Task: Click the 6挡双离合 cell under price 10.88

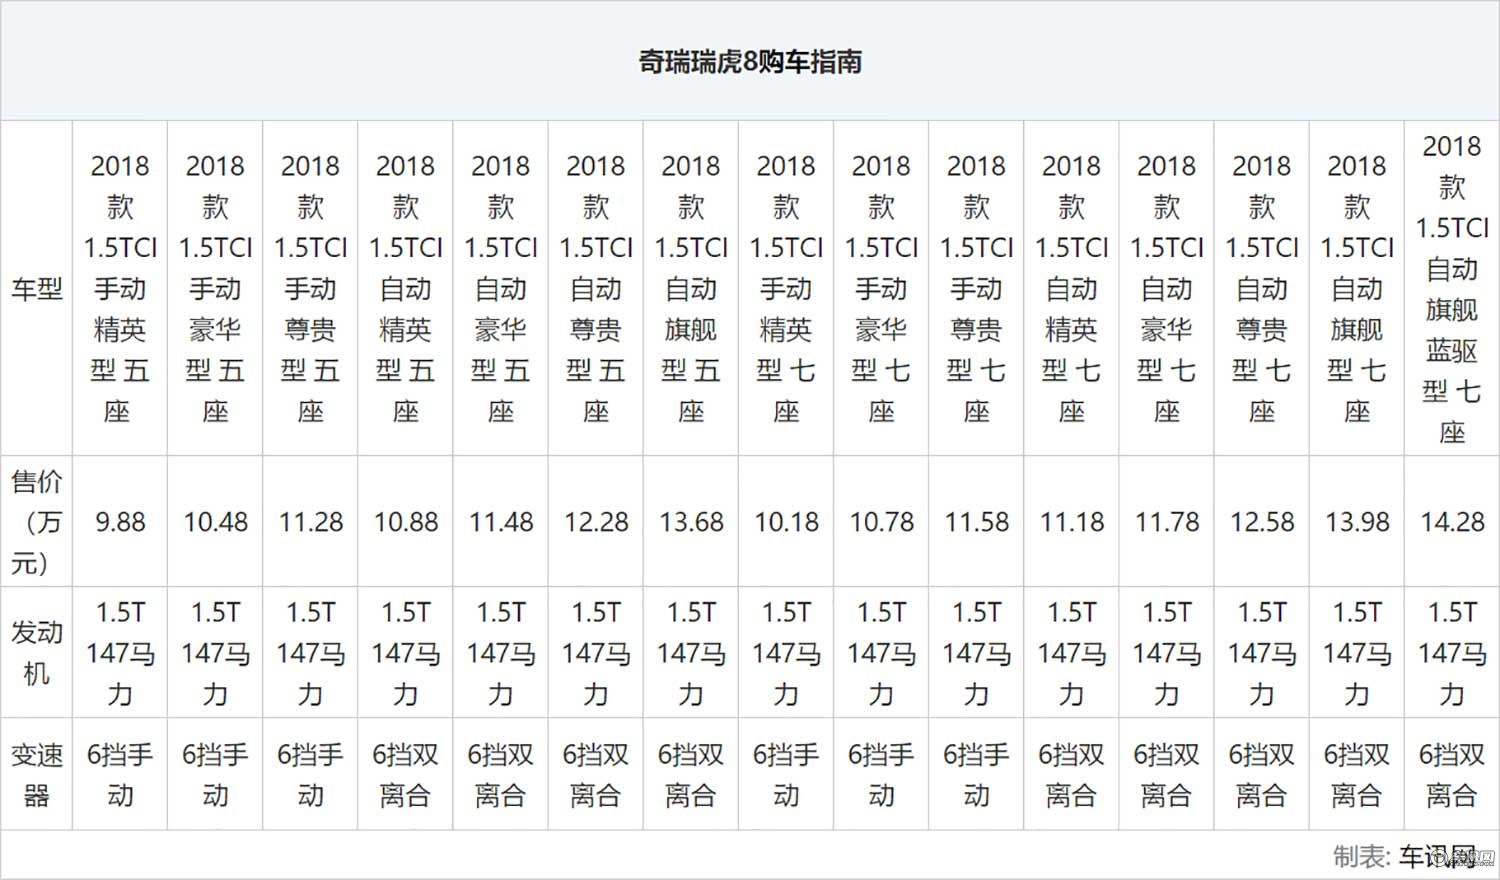Action: pos(406,775)
